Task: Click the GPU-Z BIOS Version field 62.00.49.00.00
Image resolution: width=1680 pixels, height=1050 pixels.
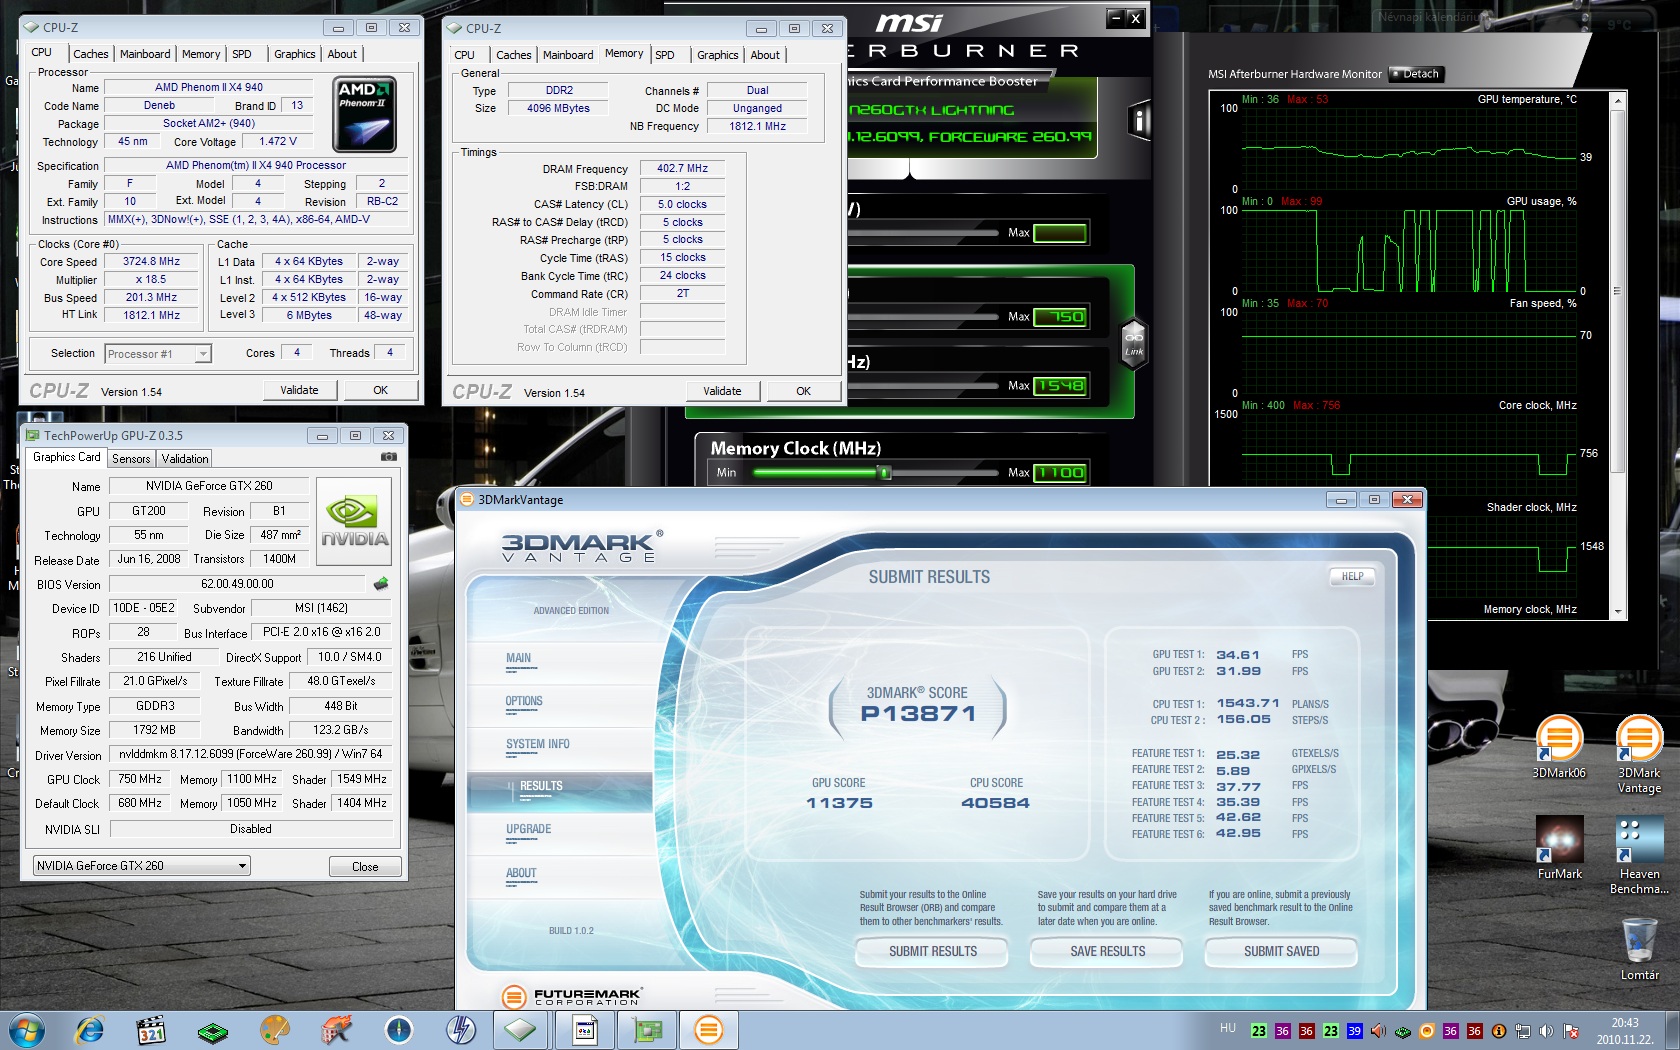Action: pyautogui.click(x=237, y=584)
